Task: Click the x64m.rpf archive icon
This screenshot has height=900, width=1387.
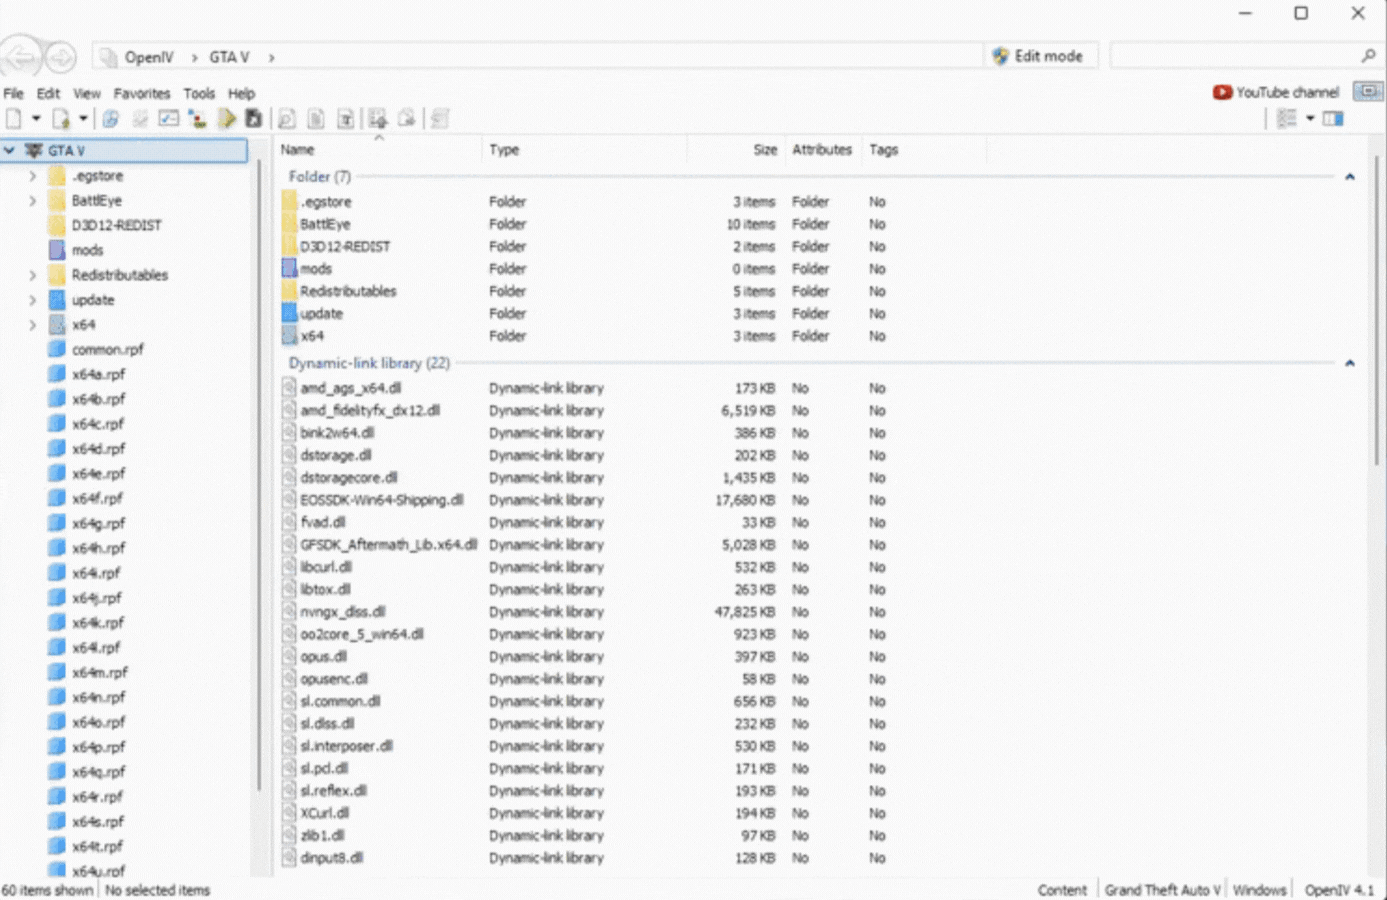Action: 57,672
